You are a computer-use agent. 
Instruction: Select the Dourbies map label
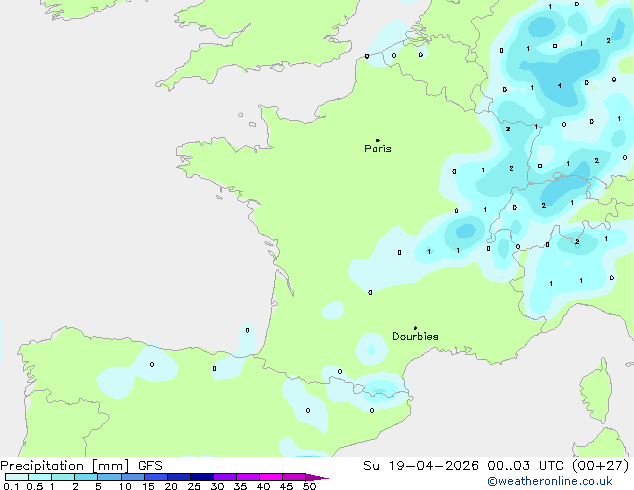point(415,336)
